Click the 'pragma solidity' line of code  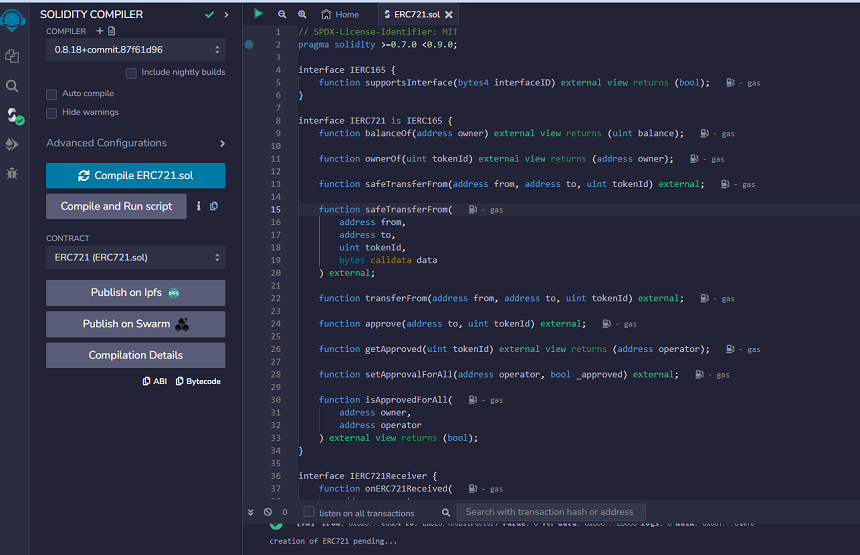pos(377,44)
